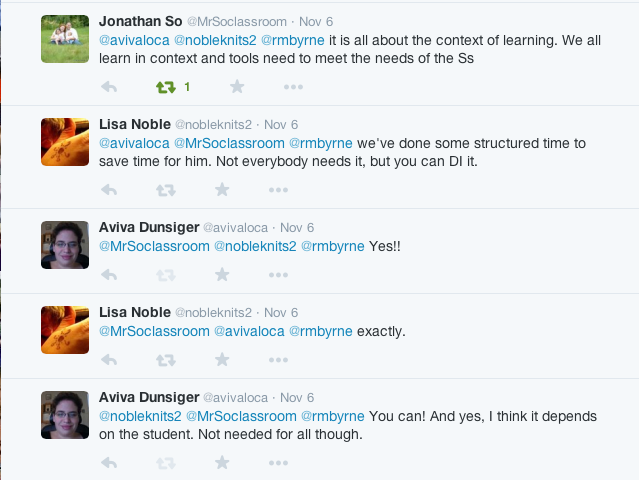Undo retweet on Jonathan So's tweet

tap(166, 87)
